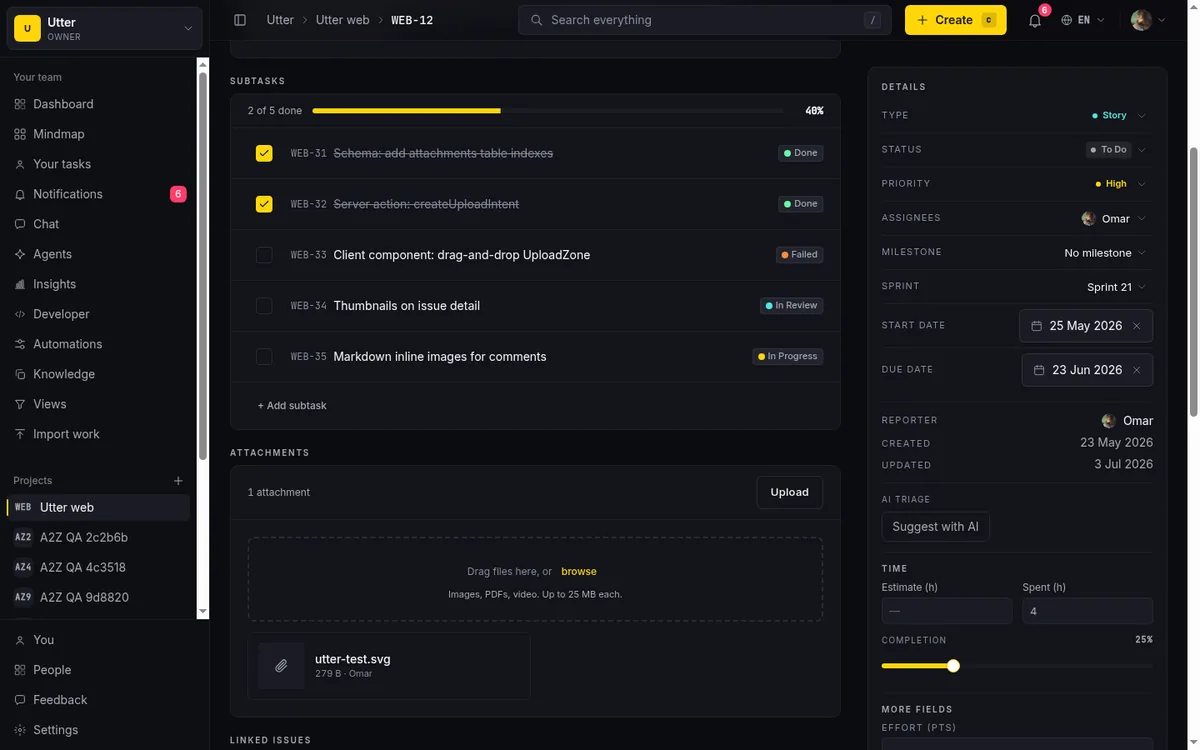Click the Spent hours input
1200x750 pixels.
click(x=1087, y=611)
